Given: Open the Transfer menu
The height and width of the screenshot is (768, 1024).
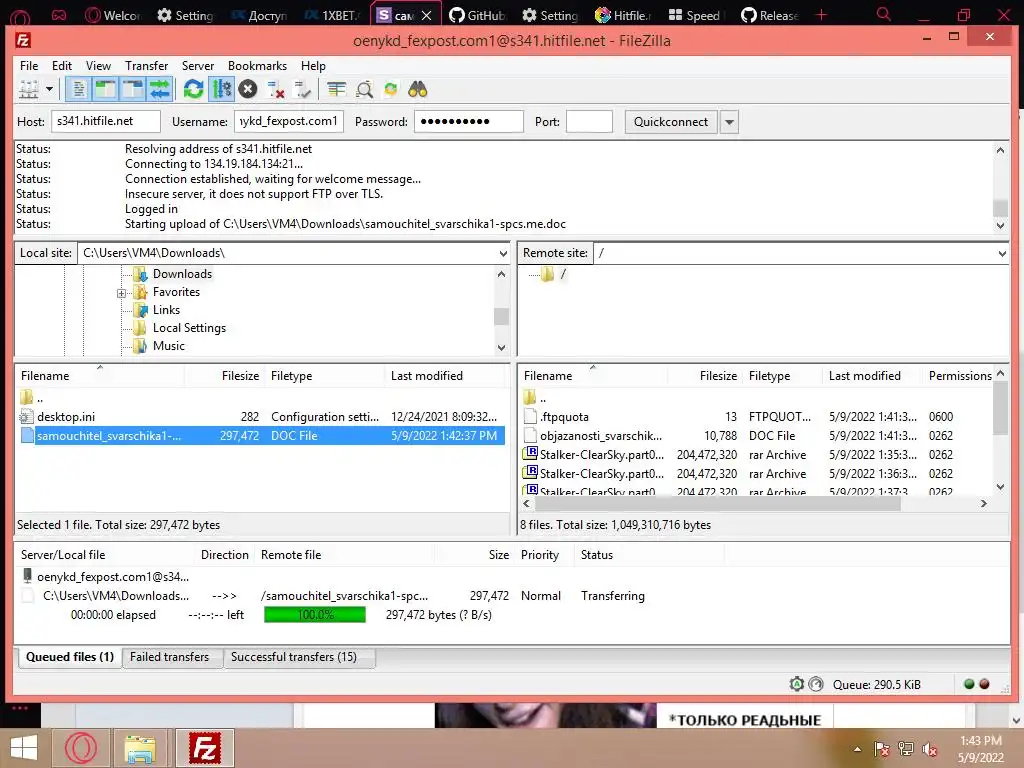Looking at the screenshot, I should (x=146, y=65).
